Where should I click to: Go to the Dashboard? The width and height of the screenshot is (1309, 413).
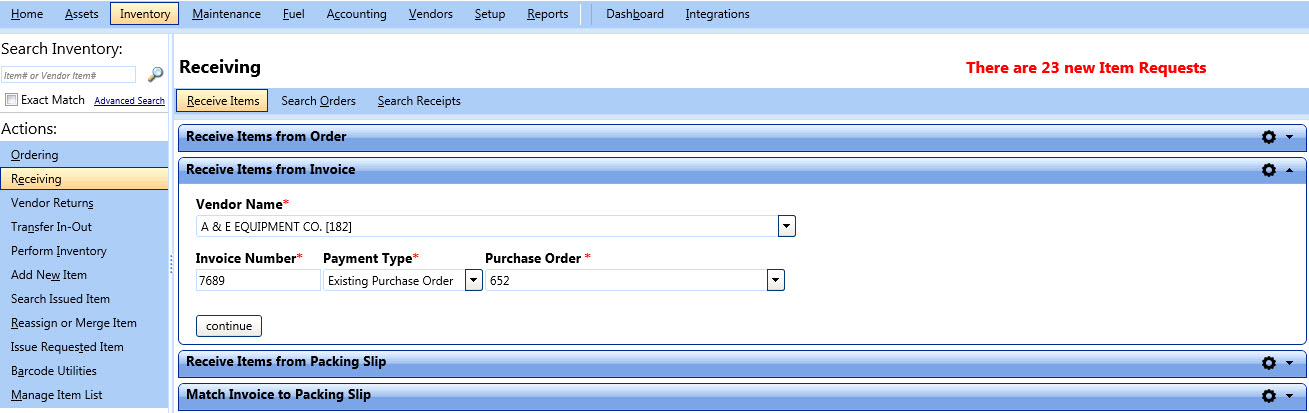click(x=635, y=14)
